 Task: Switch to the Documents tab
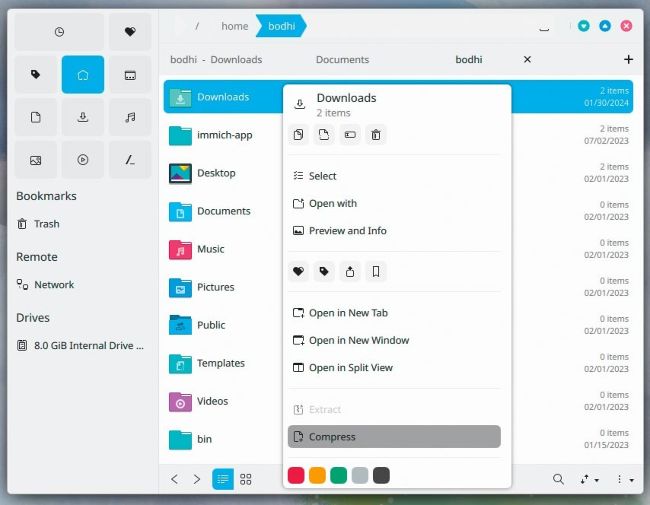point(342,60)
